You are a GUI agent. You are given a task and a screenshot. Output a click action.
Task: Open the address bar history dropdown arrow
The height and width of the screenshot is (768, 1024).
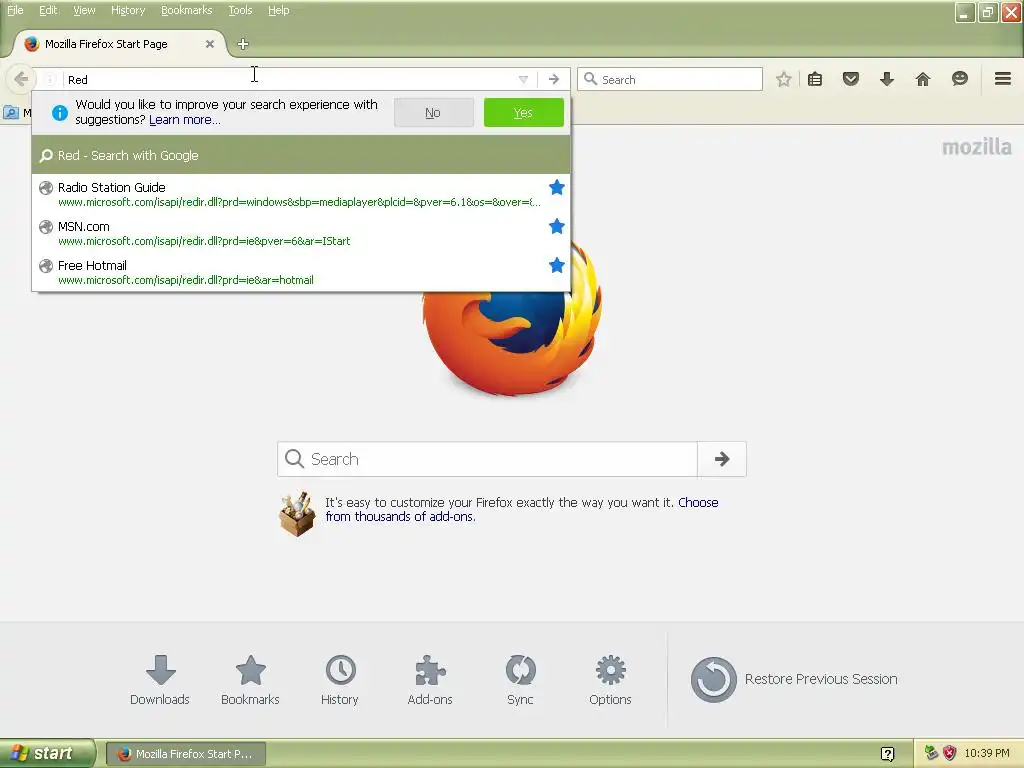(x=523, y=80)
